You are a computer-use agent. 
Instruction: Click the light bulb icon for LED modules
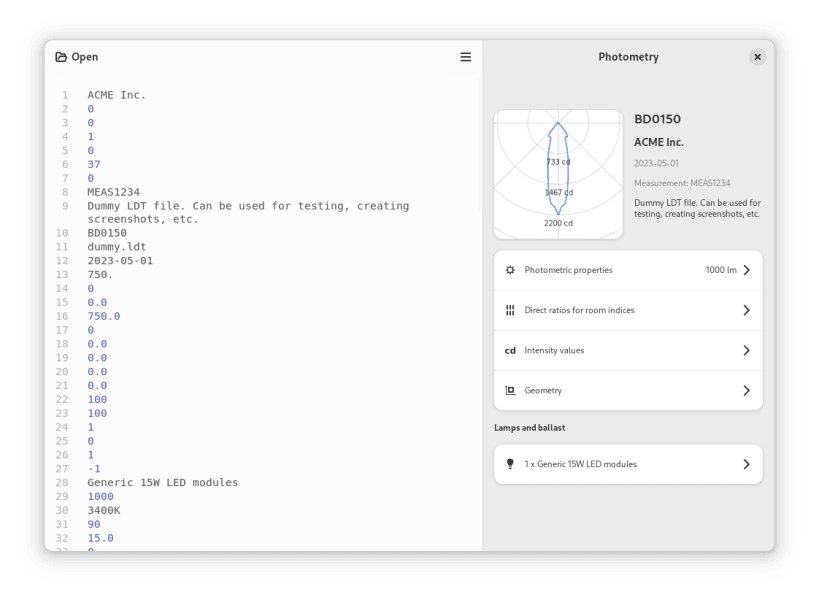click(x=510, y=463)
